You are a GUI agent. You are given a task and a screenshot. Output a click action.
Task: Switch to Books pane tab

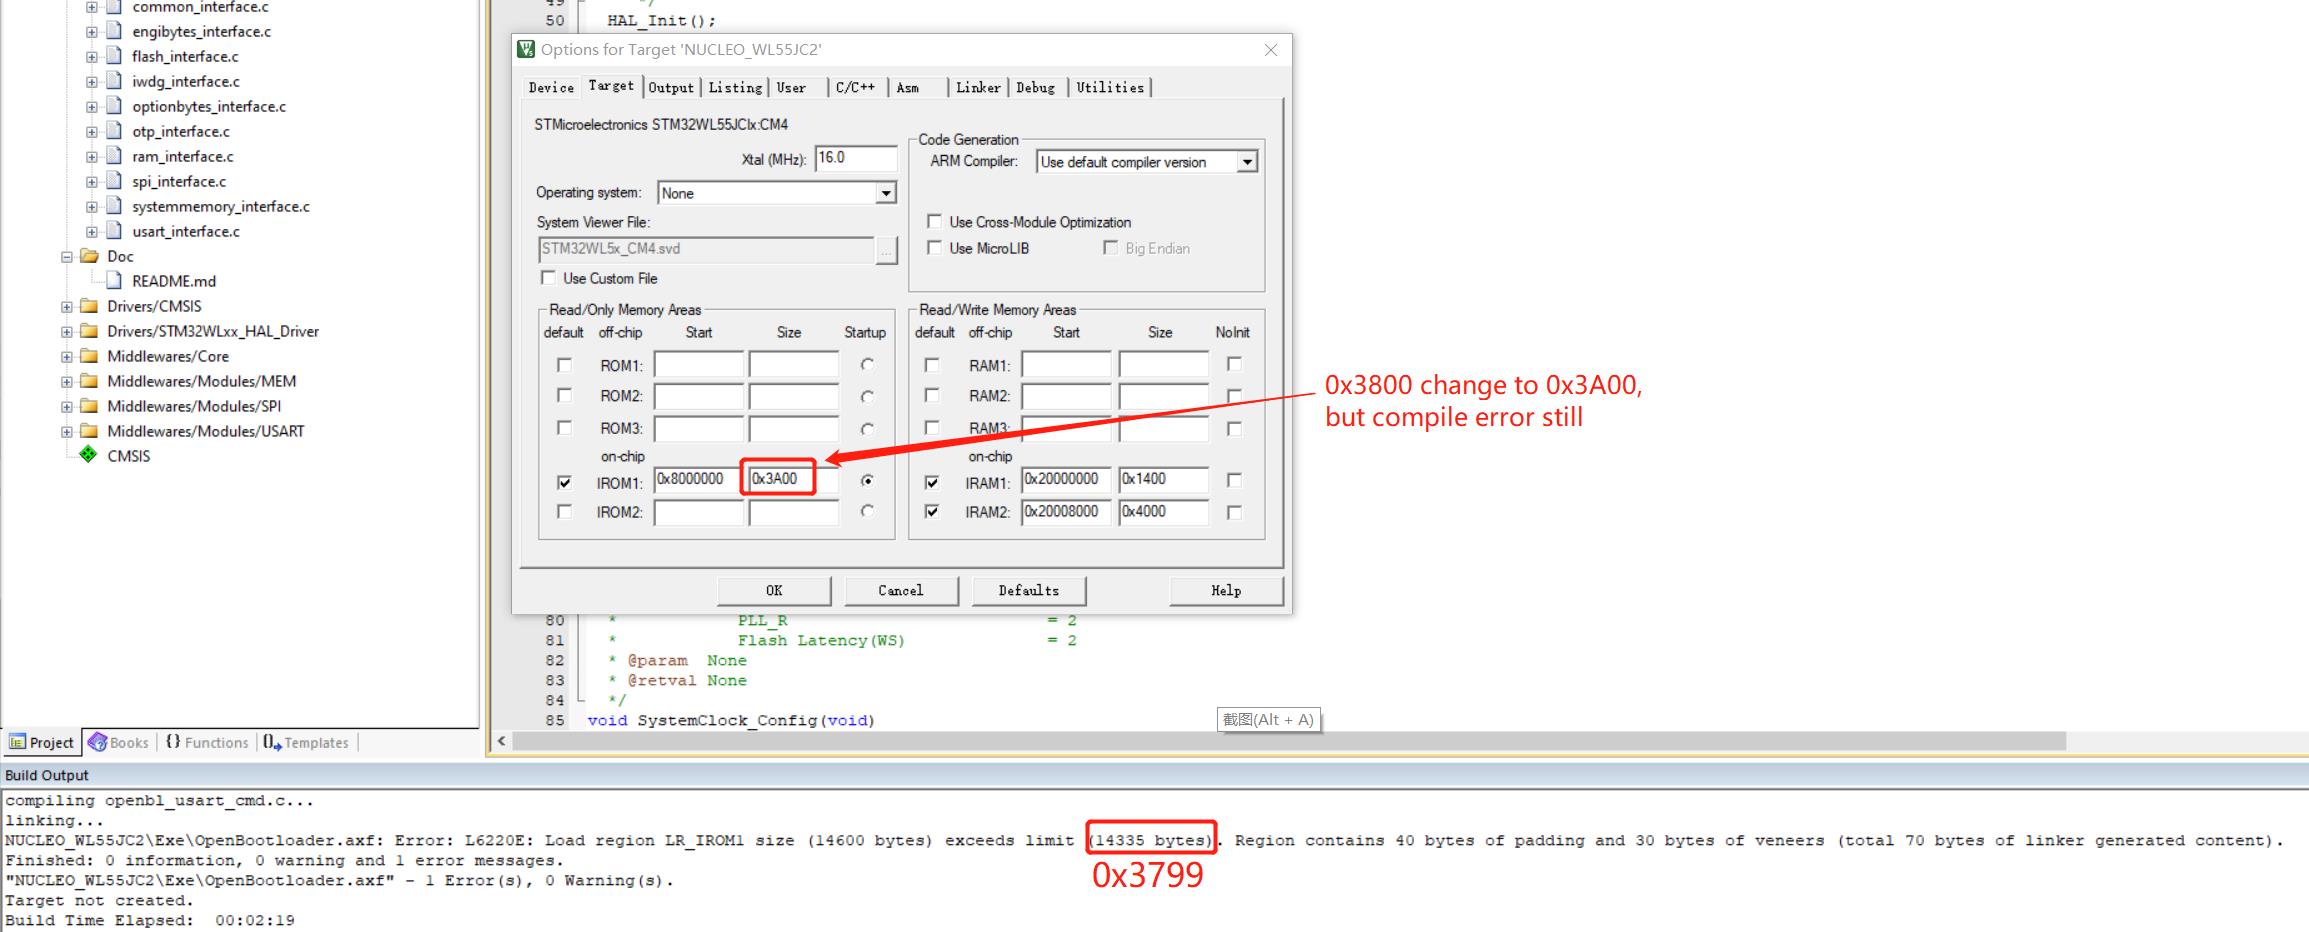point(119,742)
